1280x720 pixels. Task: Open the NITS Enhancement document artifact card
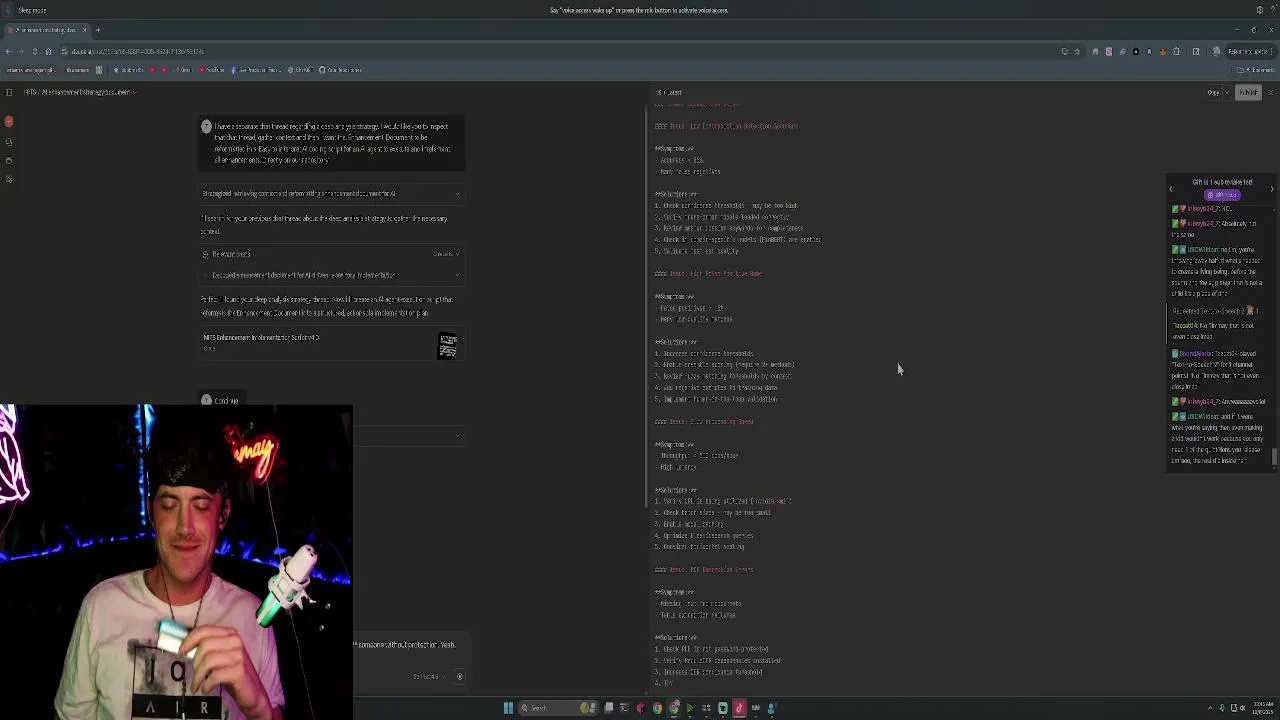point(331,343)
